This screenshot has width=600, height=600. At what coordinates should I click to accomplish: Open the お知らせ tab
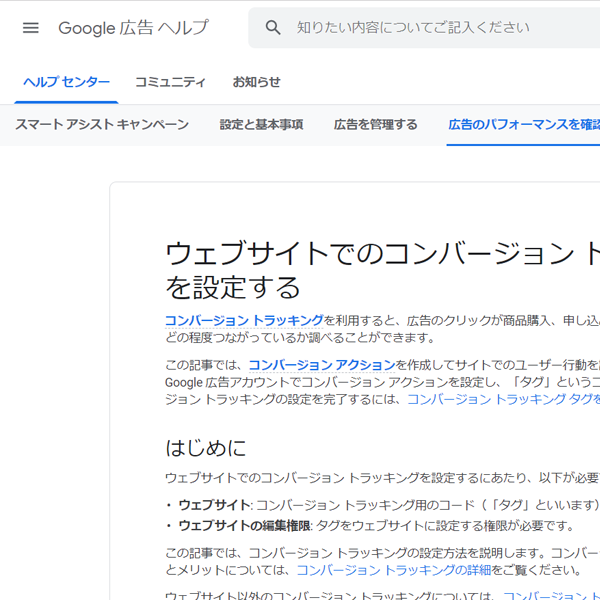point(256,82)
